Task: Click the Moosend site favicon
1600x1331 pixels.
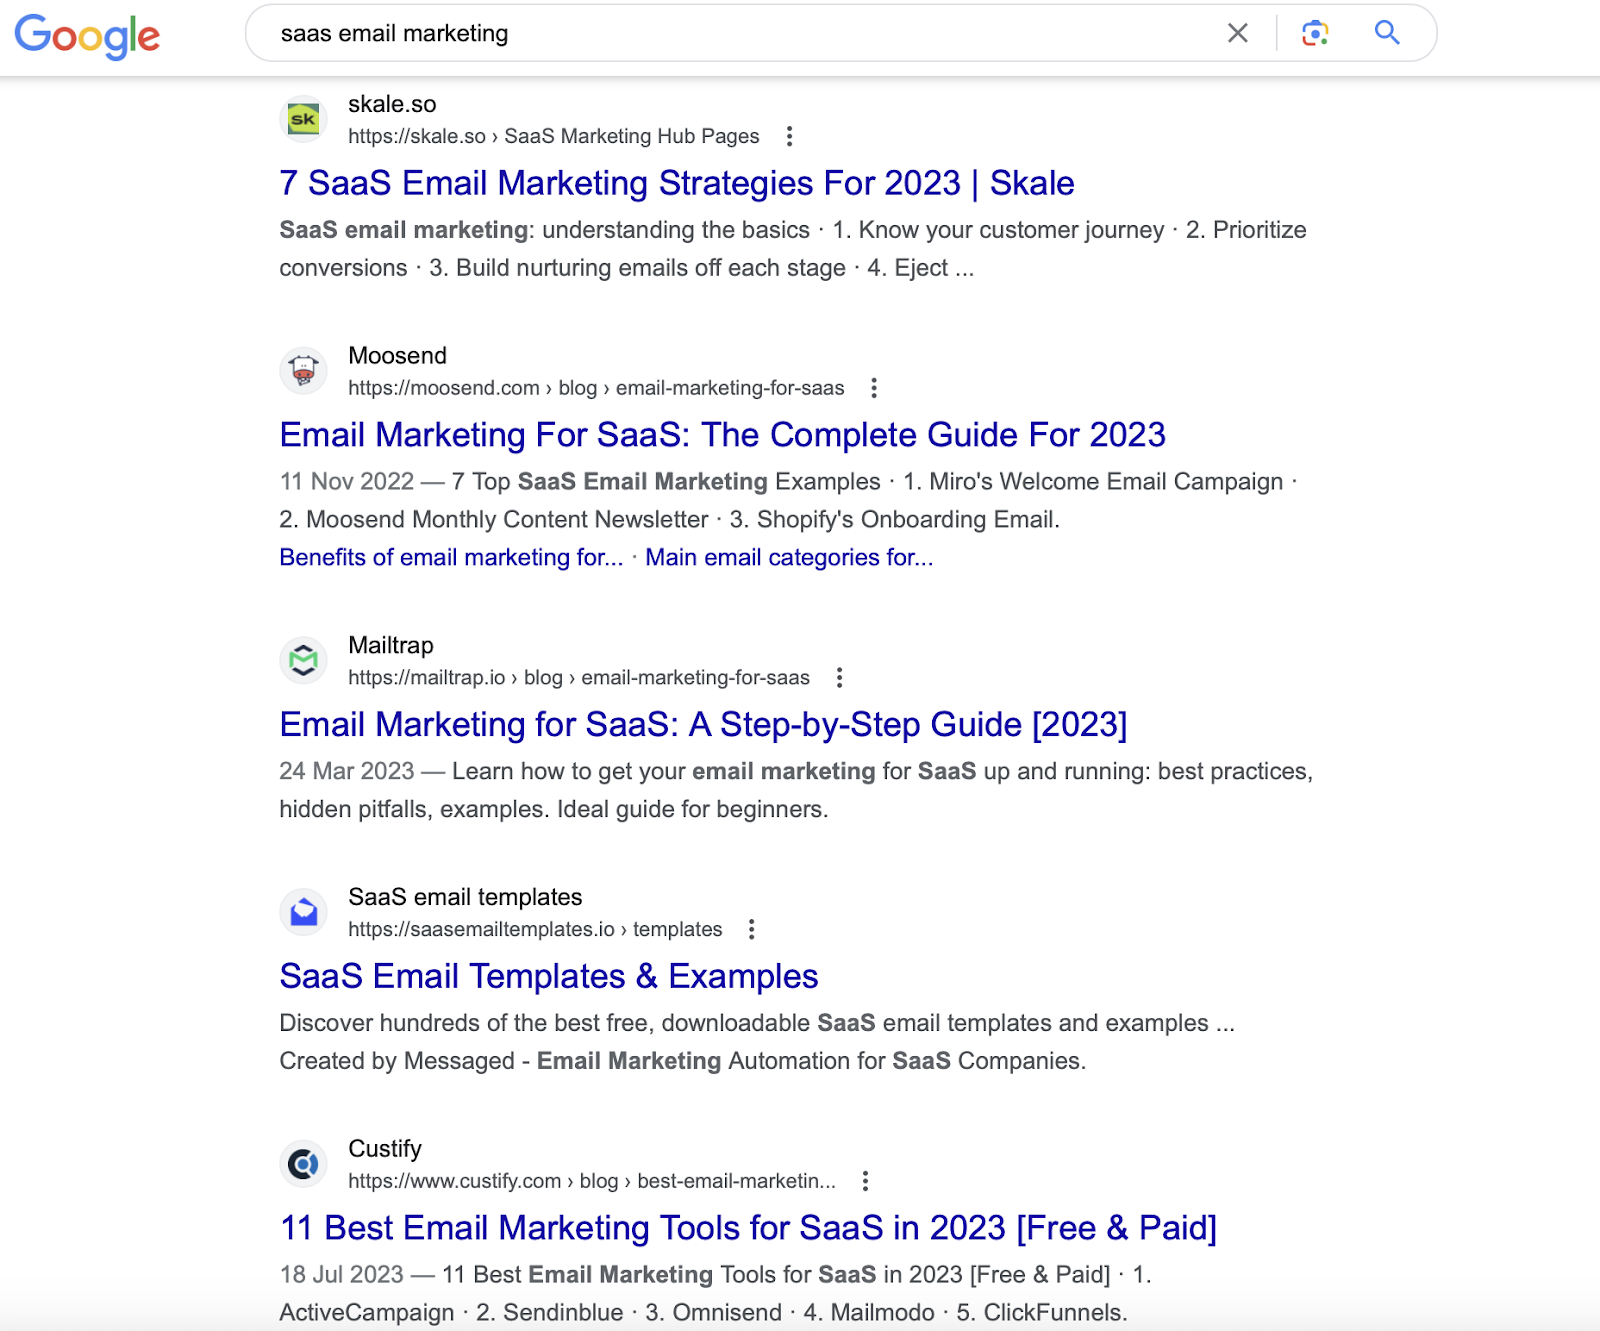Action: click(303, 372)
